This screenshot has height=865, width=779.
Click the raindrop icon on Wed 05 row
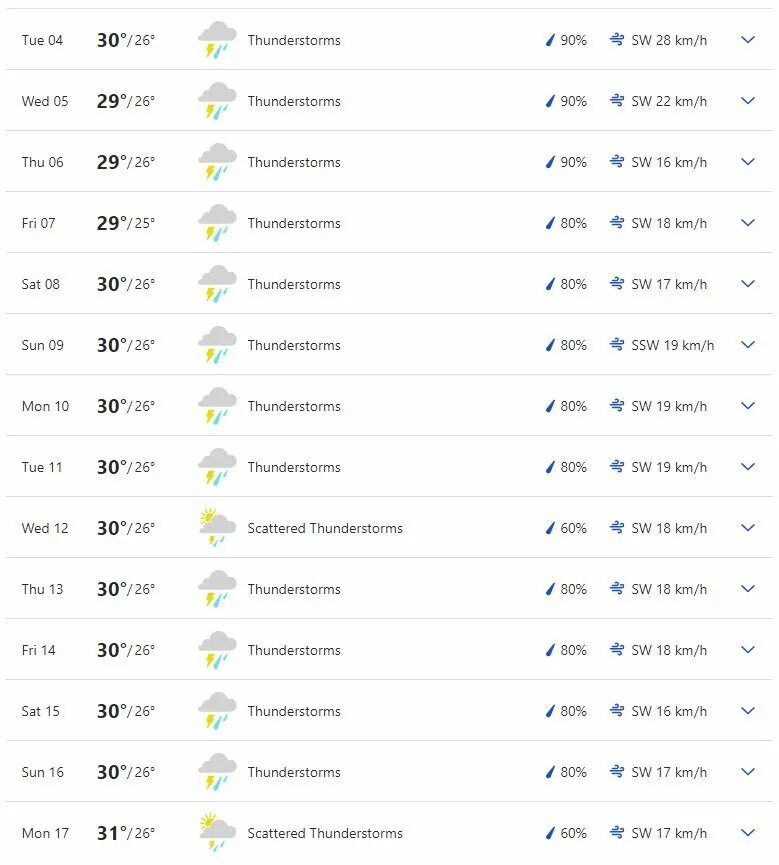click(550, 101)
